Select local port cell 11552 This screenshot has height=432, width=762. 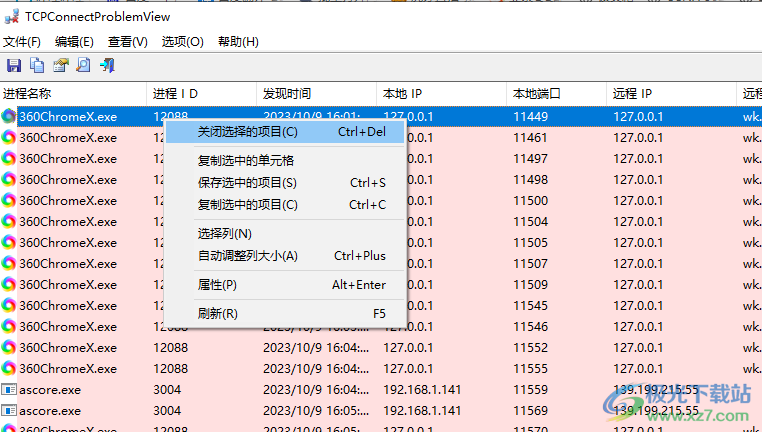(531, 347)
